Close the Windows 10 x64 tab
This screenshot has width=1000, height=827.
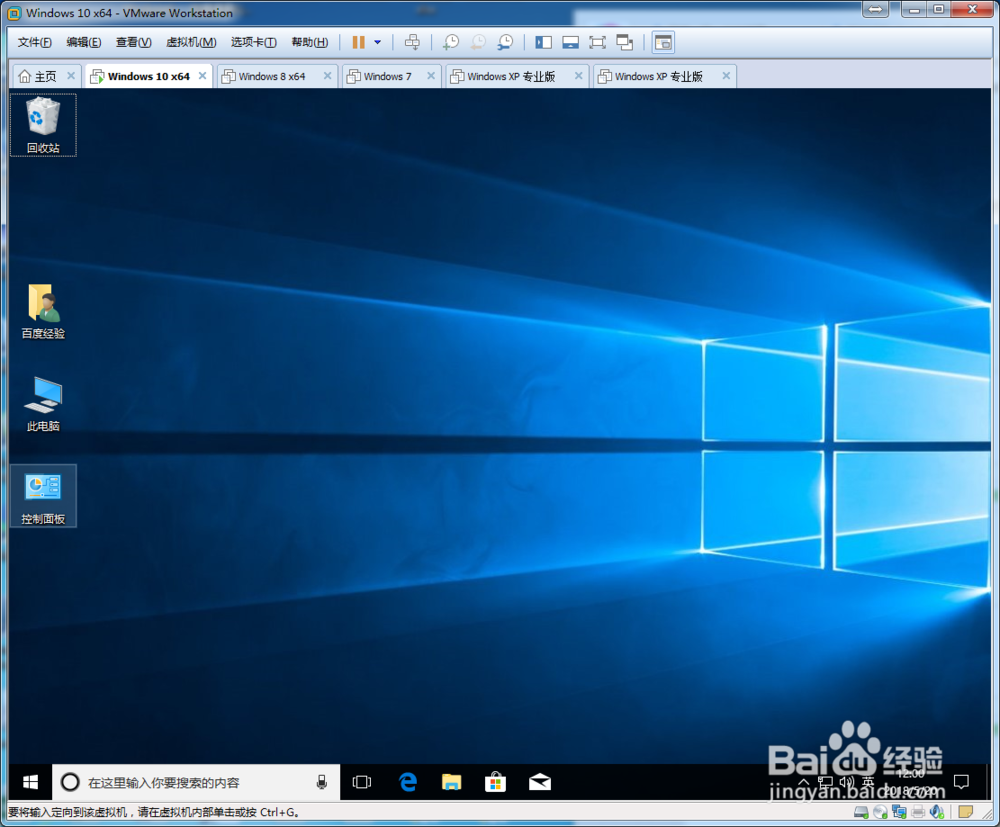202,76
